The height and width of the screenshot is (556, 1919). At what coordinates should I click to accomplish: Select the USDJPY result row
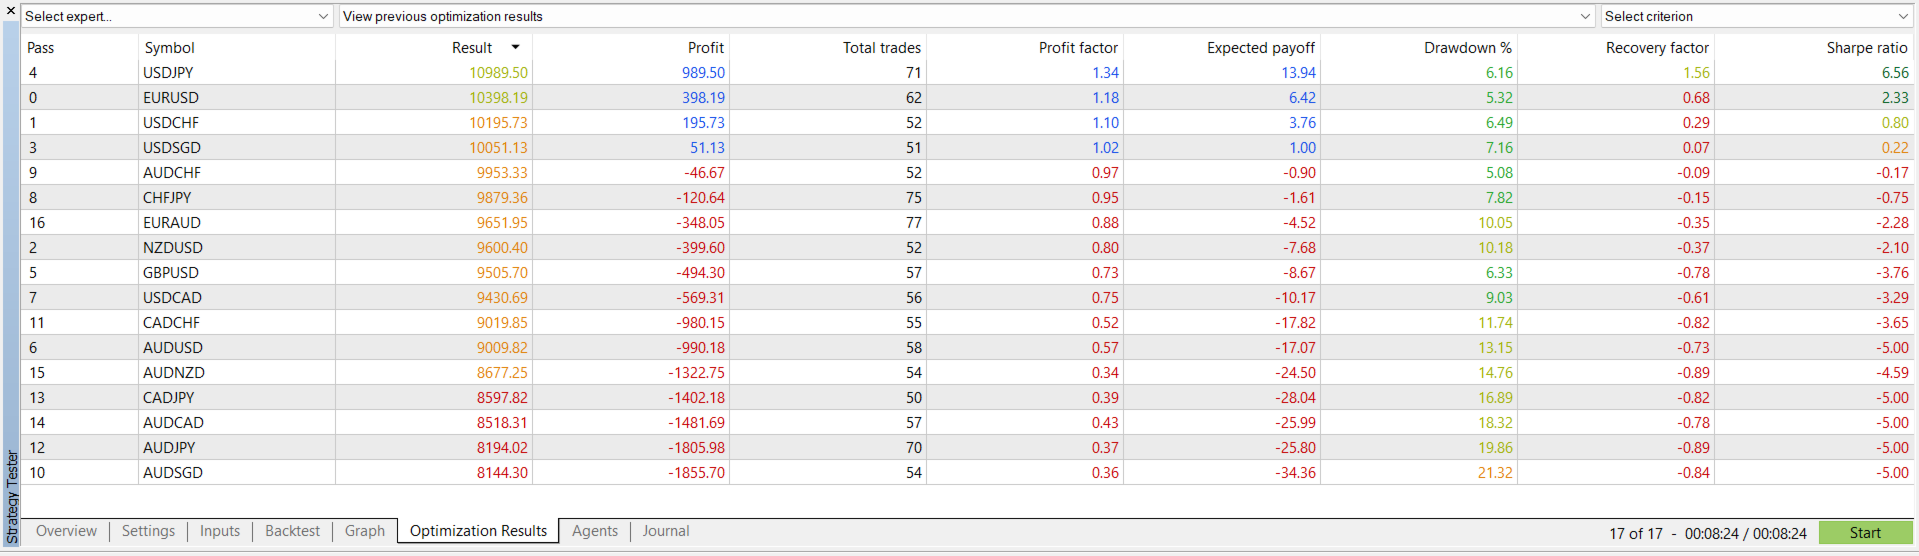click(x=967, y=72)
